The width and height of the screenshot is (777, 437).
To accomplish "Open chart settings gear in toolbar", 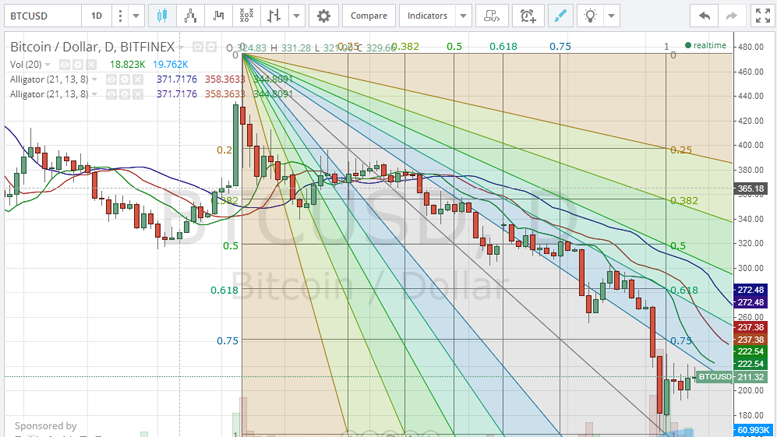I will coord(324,16).
